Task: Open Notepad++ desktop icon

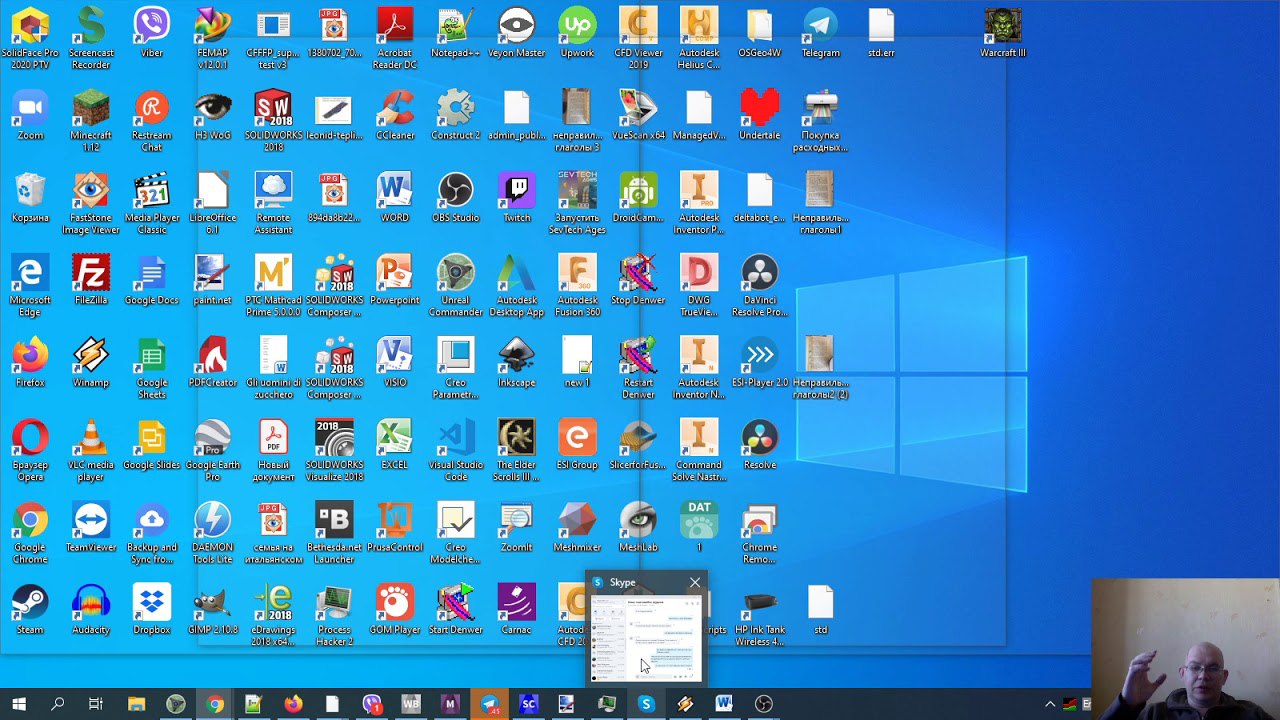Action: click(x=455, y=33)
